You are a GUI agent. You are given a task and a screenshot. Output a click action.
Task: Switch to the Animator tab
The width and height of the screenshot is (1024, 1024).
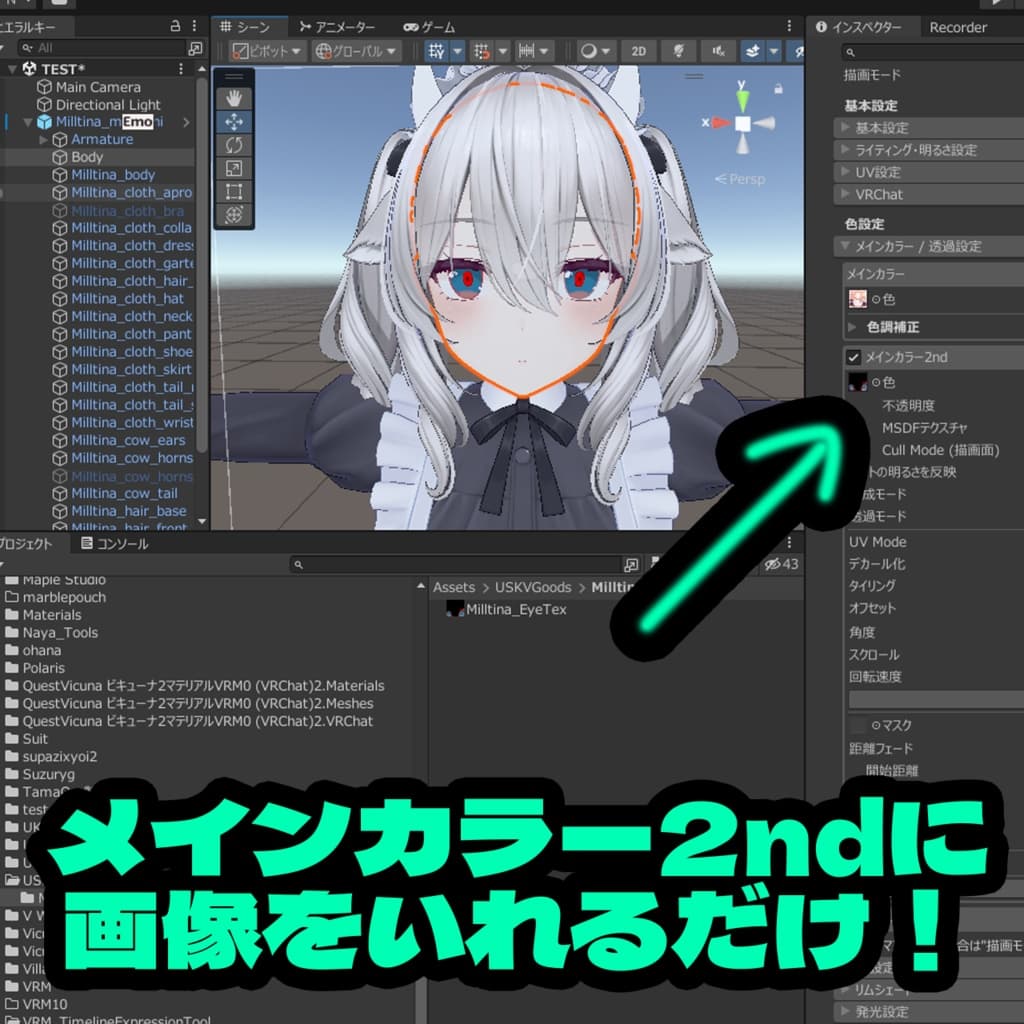point(338,27)
